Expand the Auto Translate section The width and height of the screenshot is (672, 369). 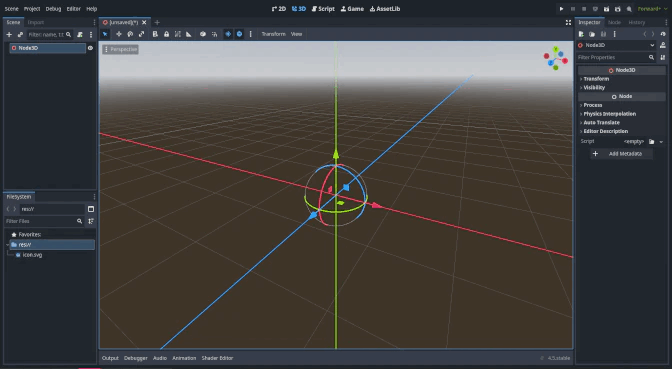pos(622,123)
